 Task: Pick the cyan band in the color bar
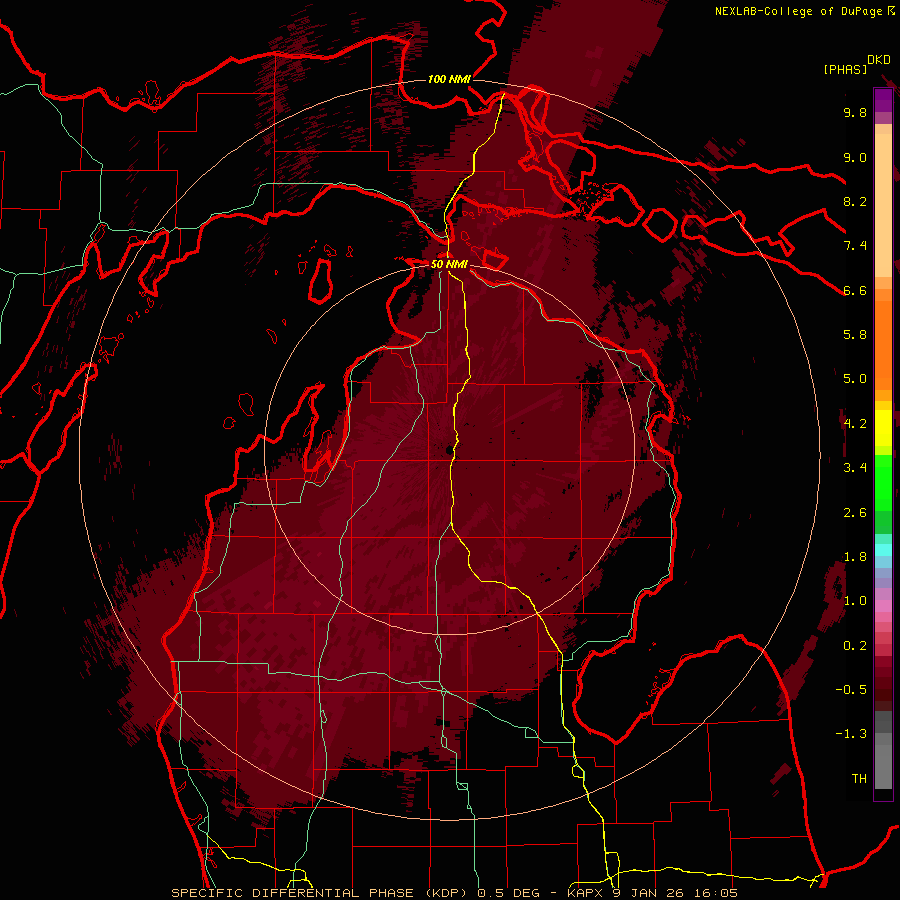click(883, 550)
